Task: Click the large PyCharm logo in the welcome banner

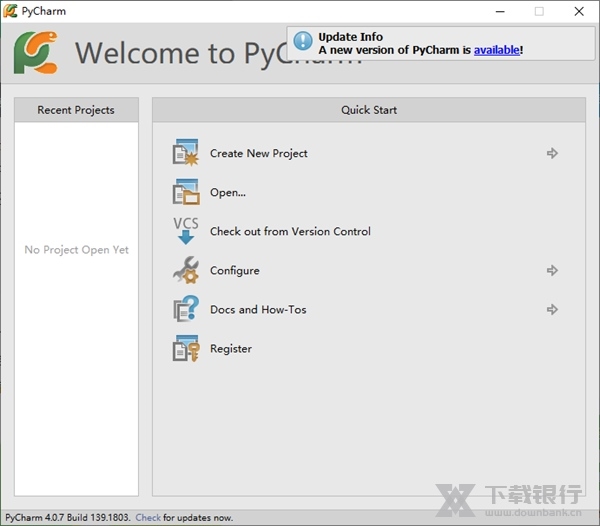Action: click(36, 52)
